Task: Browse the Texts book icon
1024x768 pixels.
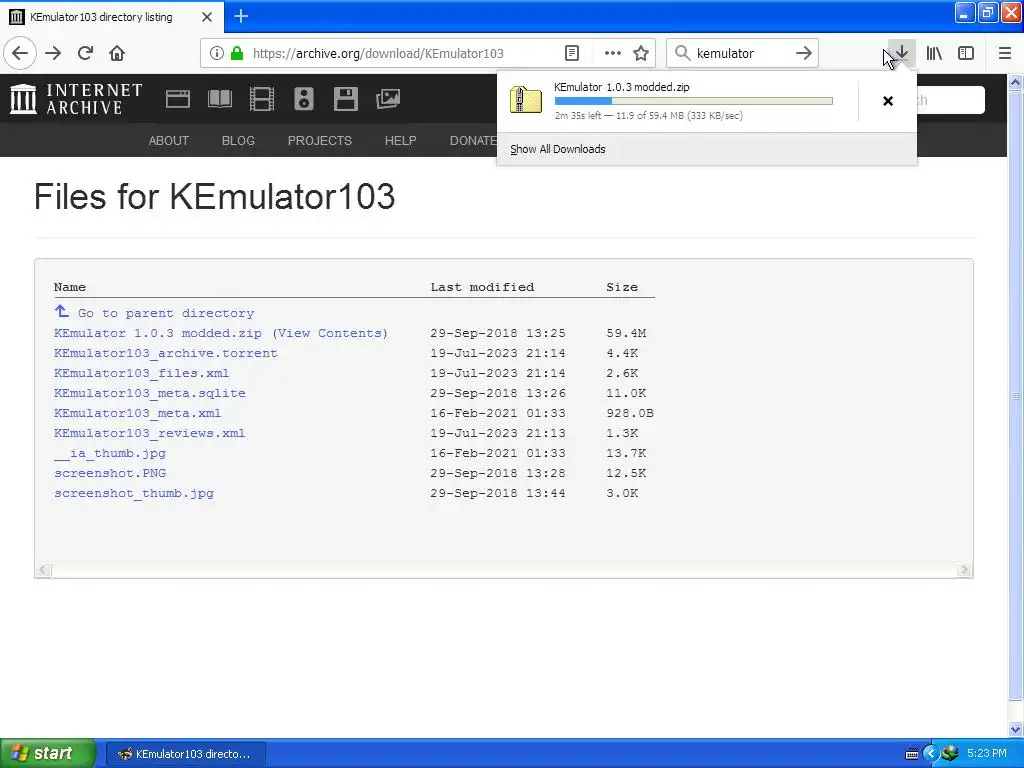Action: pos(219,99)
